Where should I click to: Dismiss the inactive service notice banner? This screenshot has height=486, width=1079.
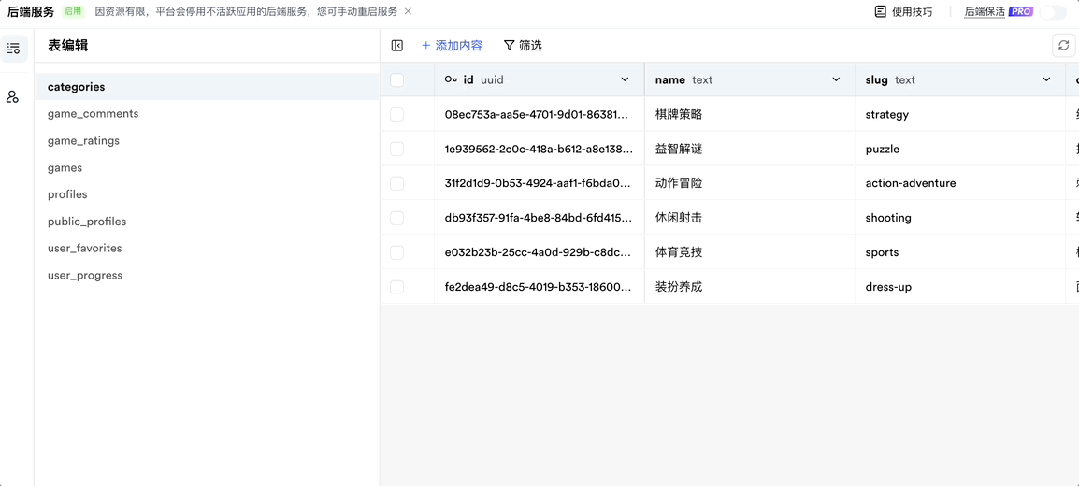coord(408,11)
